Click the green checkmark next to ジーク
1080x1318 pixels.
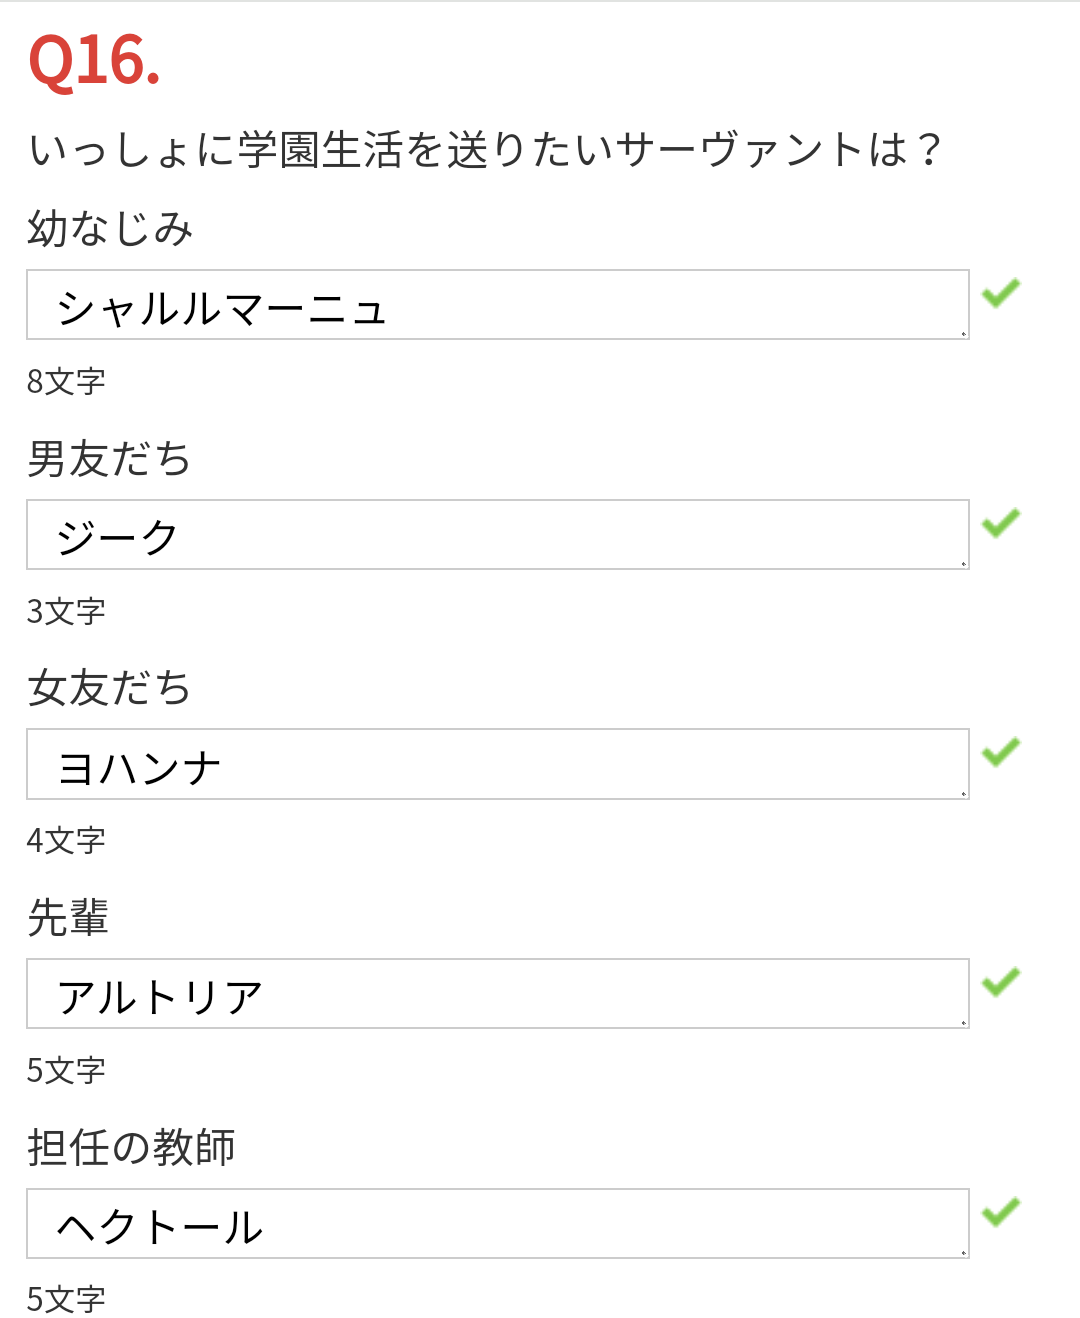[x=1000, y=523]
